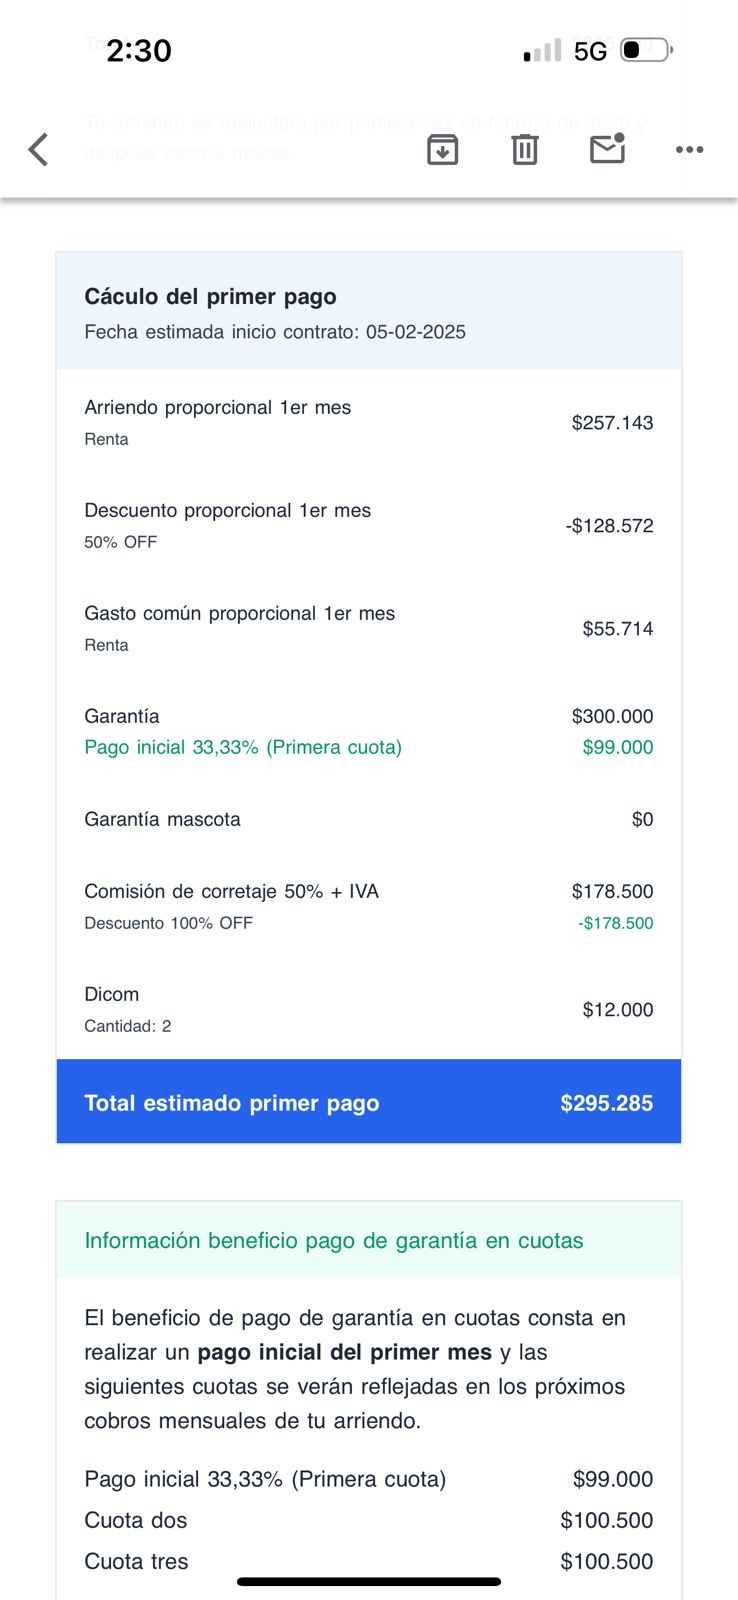Tap the Descuento proporcional 1er mes row
The height and width of the screenshot is (1600, 738).
pyautogui.click(x=369, y=525)
